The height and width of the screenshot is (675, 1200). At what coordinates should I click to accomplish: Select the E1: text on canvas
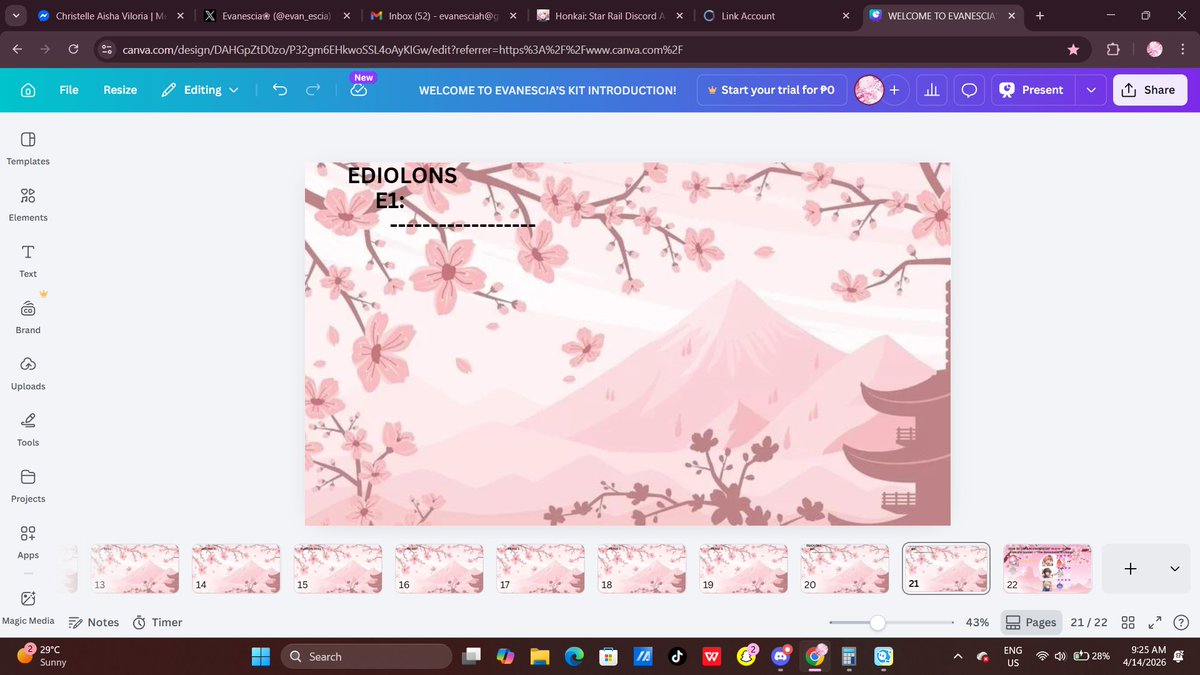click(x=390, y=201)
